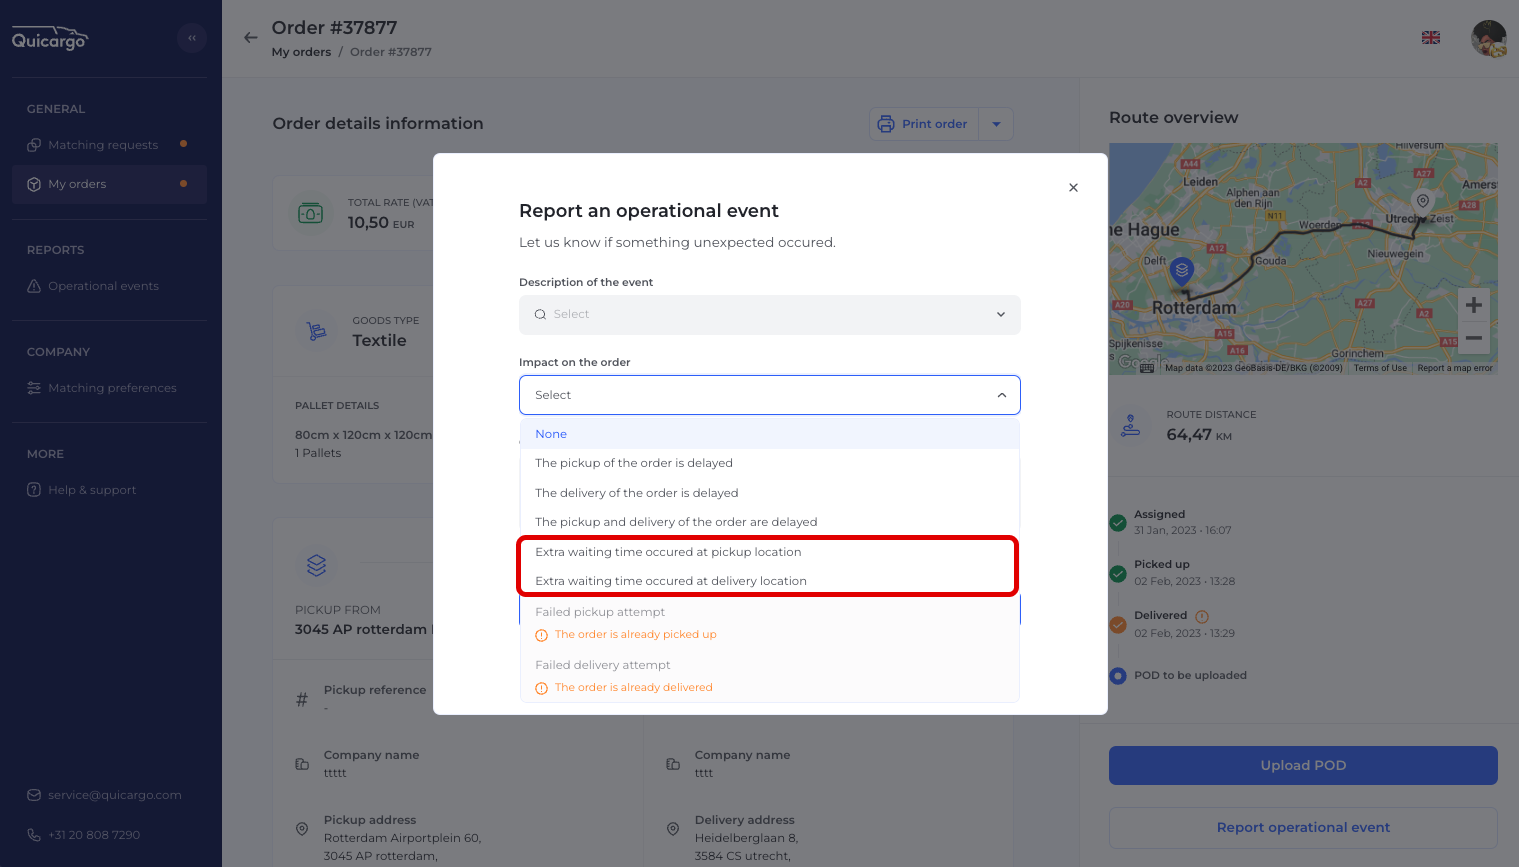Open the Description of the event dropdown

click(x=769, y=315)
